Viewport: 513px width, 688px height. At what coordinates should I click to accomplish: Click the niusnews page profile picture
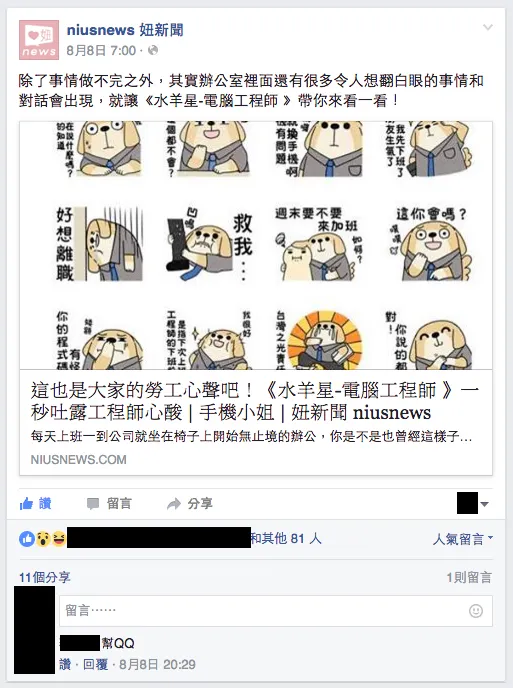point(39,39)
